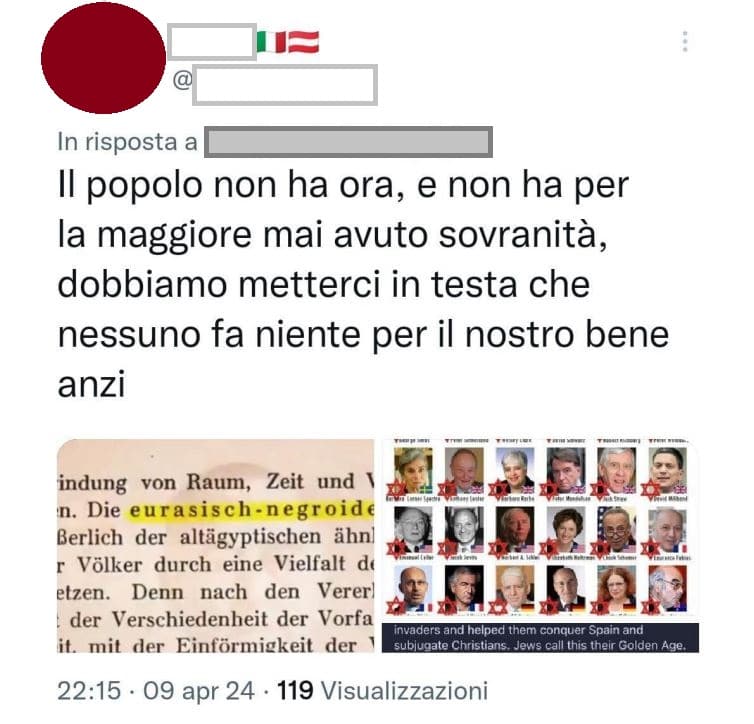Click the dark caption bar under the portrait grid

tap(540, 637)
